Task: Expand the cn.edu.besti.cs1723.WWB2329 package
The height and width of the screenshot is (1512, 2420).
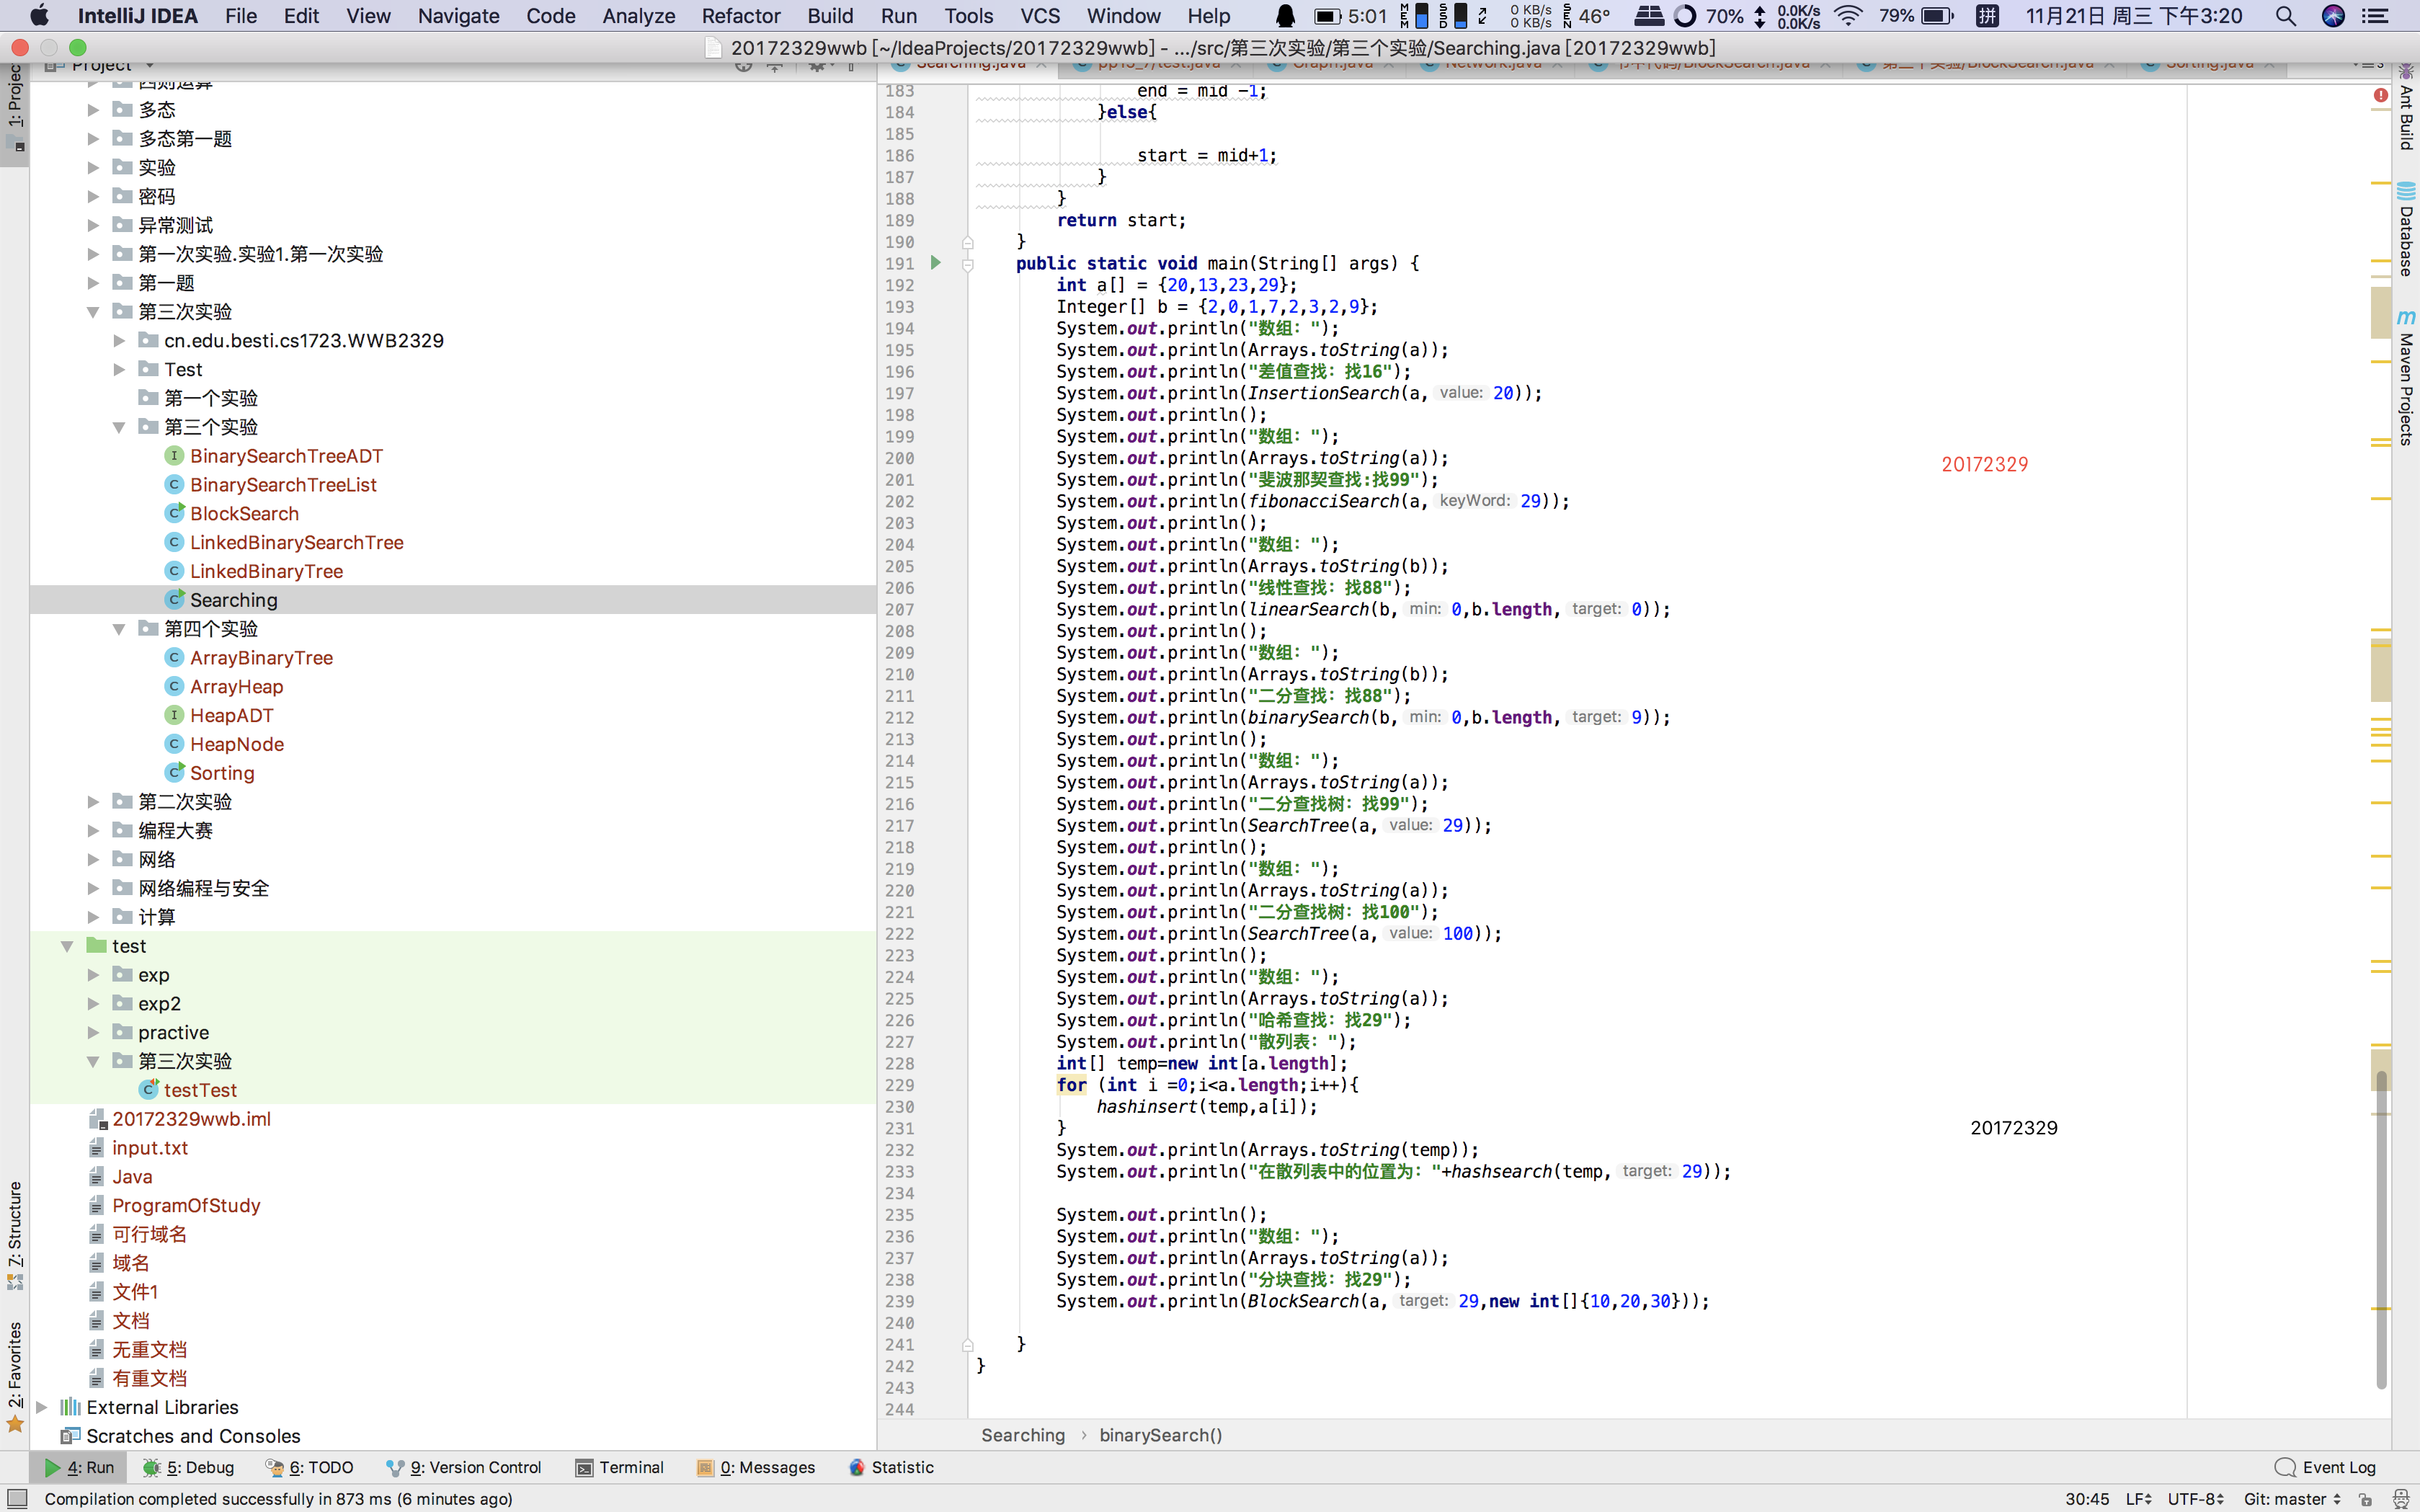Action: (x=119, y=341)
